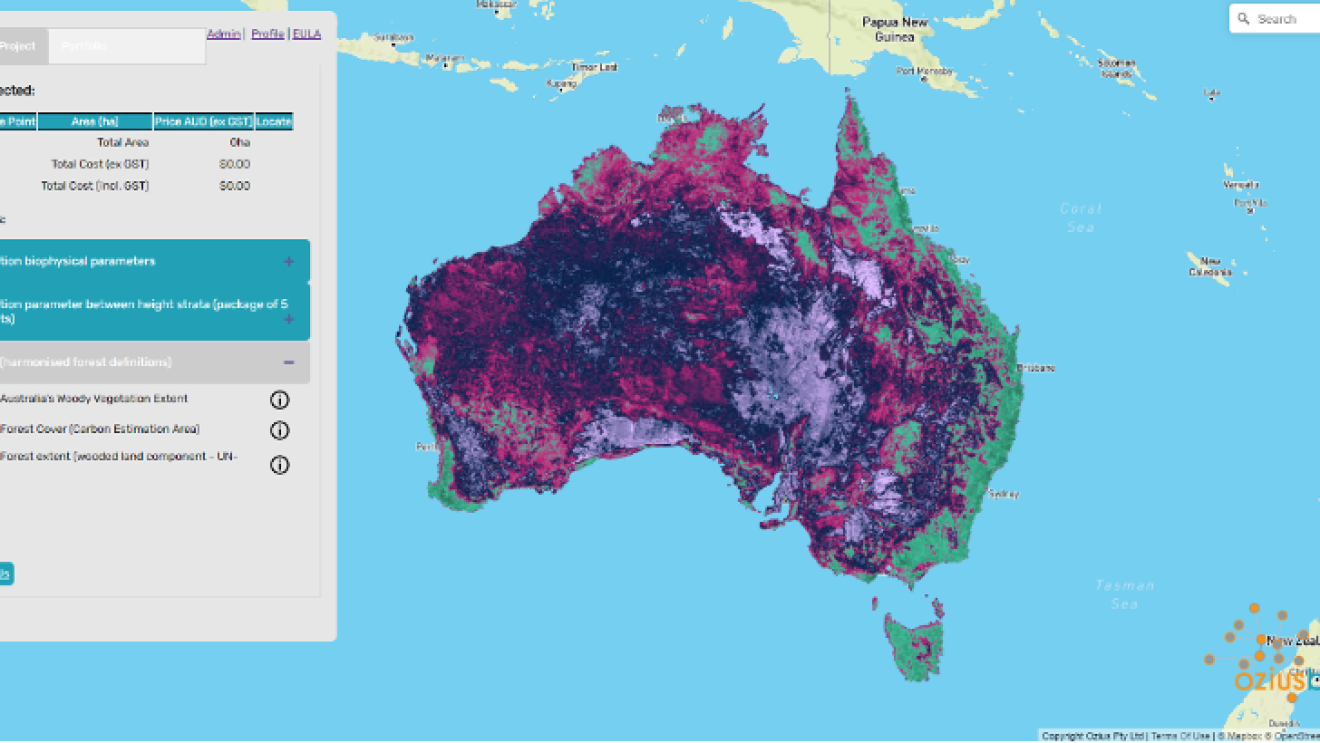1320x743 pixels.
Task: Click the teal button at panel bottom
Action: tap(5, 574)
